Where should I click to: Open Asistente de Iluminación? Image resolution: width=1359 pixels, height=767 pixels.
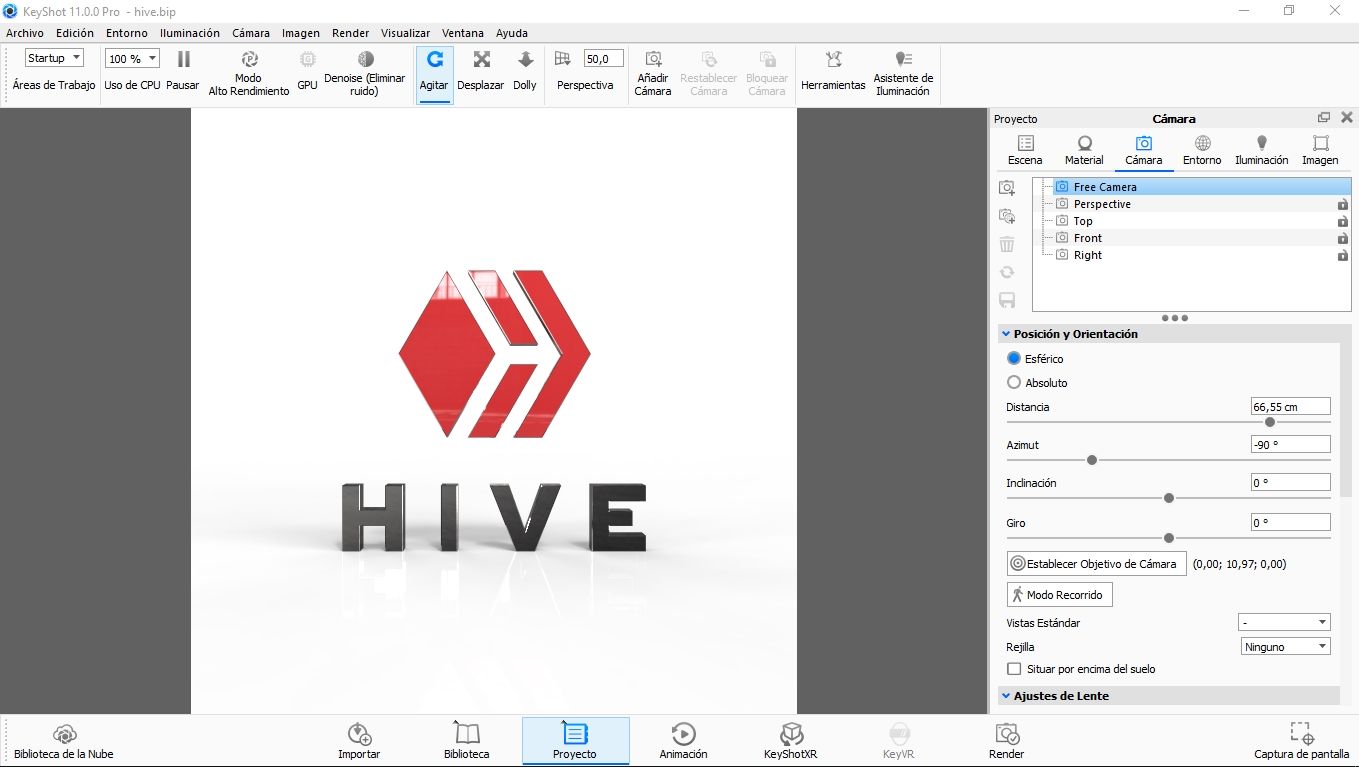coord(903,74)
